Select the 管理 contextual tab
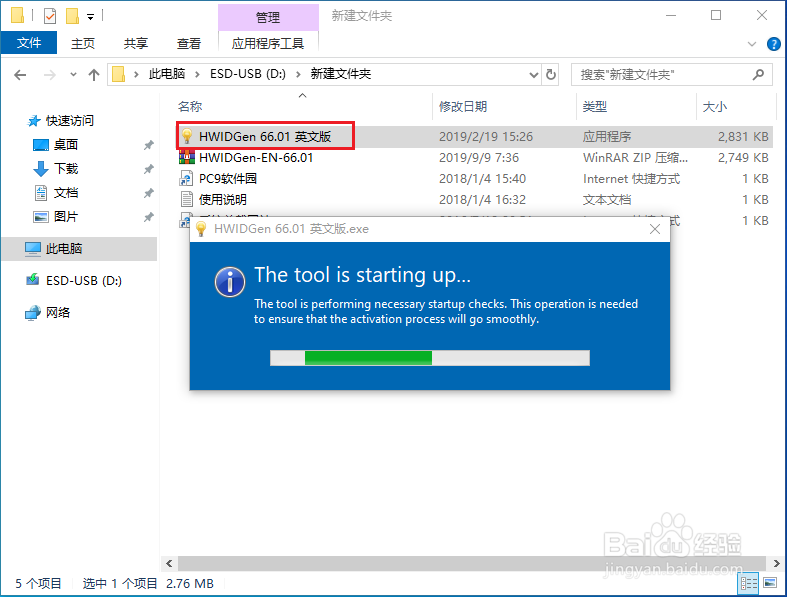Image resolution: width=787 pixels, height=597 pixels. click(x=268, y=17)
